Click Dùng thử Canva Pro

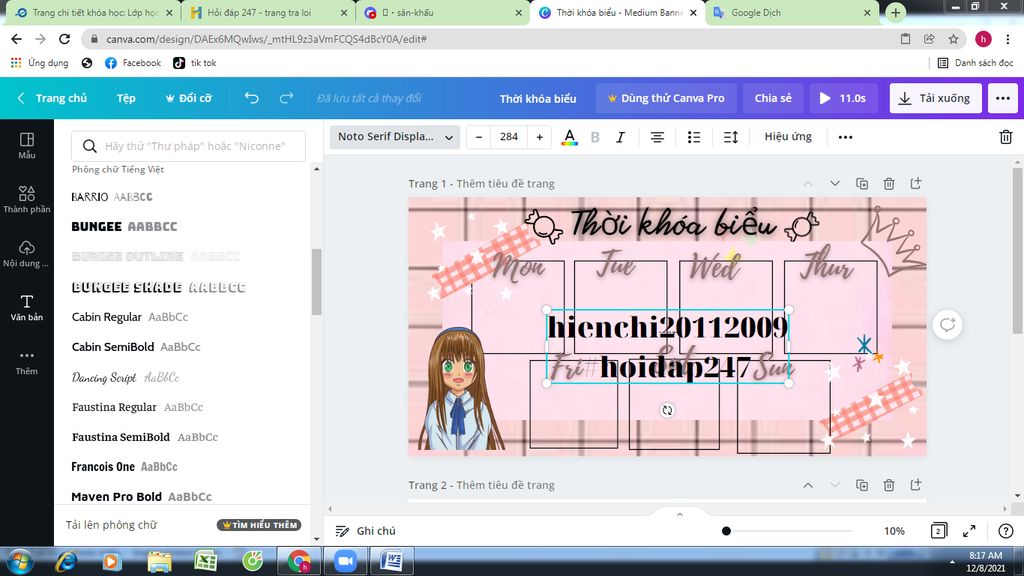coord(666,98)
